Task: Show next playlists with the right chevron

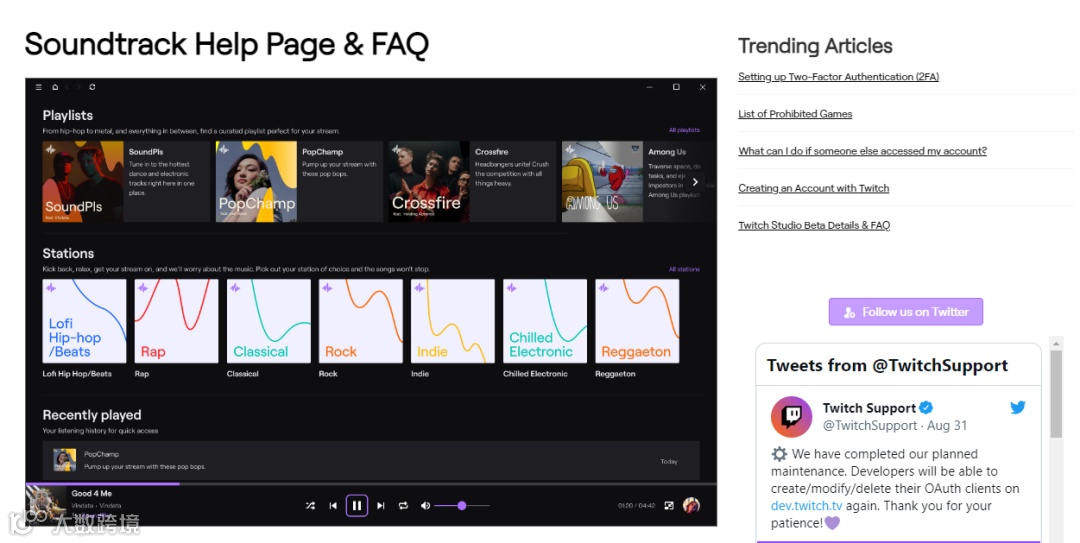Action: [x=695, y=182]
